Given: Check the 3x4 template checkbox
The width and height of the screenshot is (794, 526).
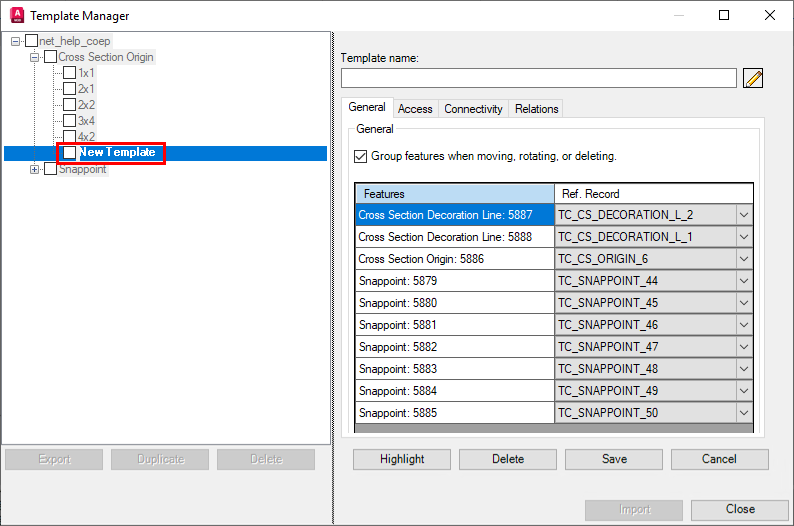Looking at the screenshot, I should point(69,121).
